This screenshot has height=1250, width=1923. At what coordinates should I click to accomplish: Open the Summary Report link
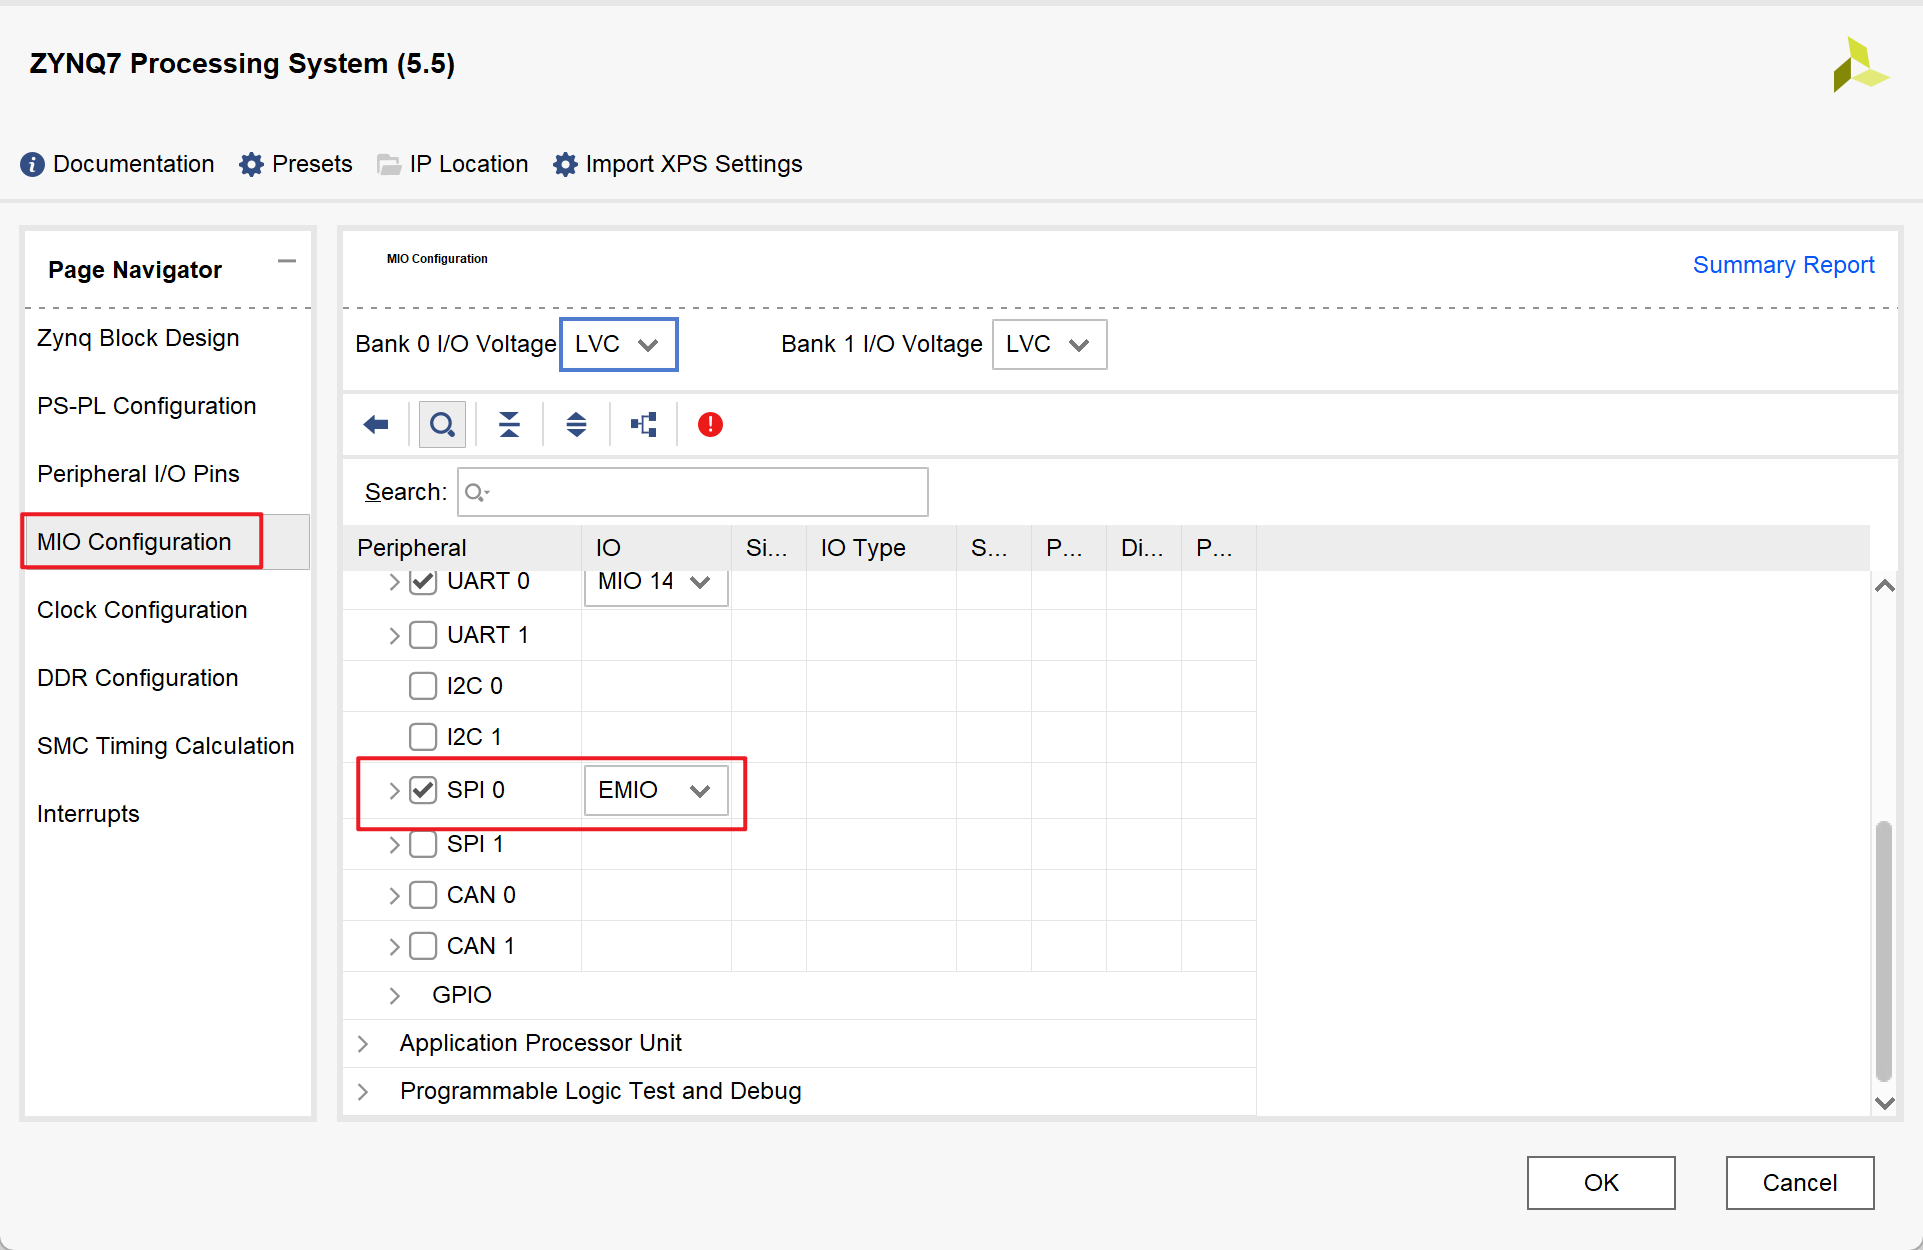point(1783,265)
